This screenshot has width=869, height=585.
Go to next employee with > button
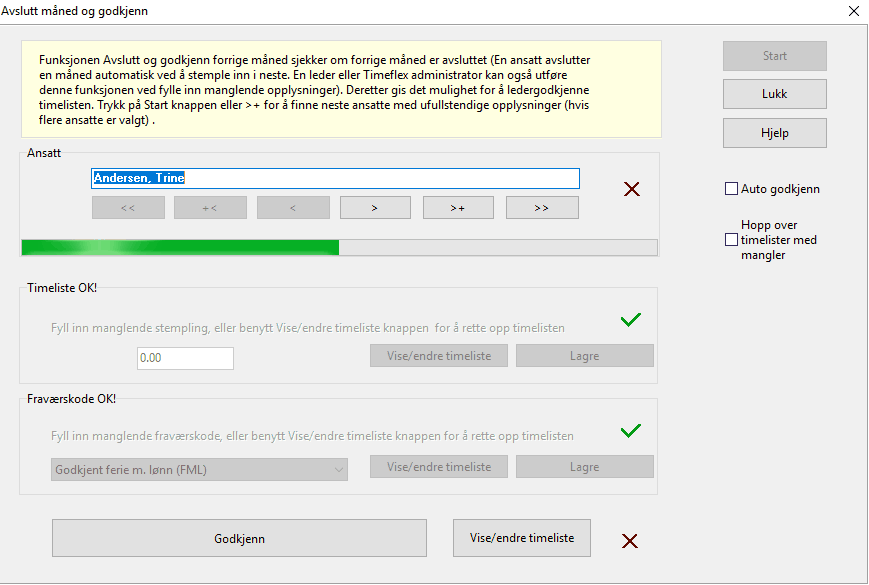click(375, 208)
